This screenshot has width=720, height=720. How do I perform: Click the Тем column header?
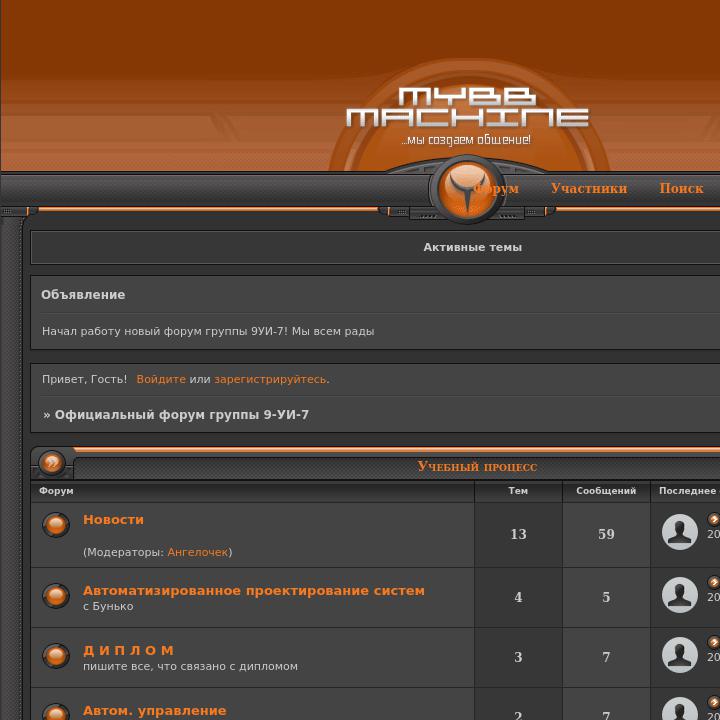click(518, 491)
